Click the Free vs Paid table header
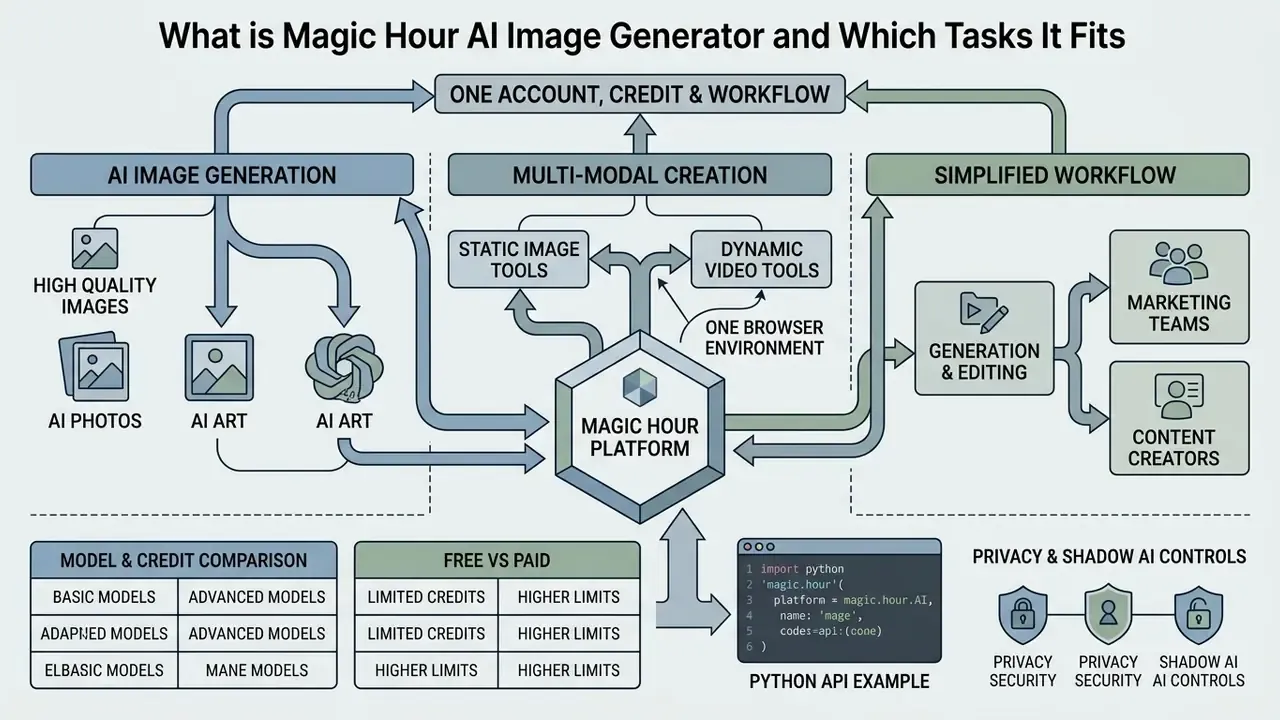This screenshot has width=1280, height=720. click(x=497, y=560)
